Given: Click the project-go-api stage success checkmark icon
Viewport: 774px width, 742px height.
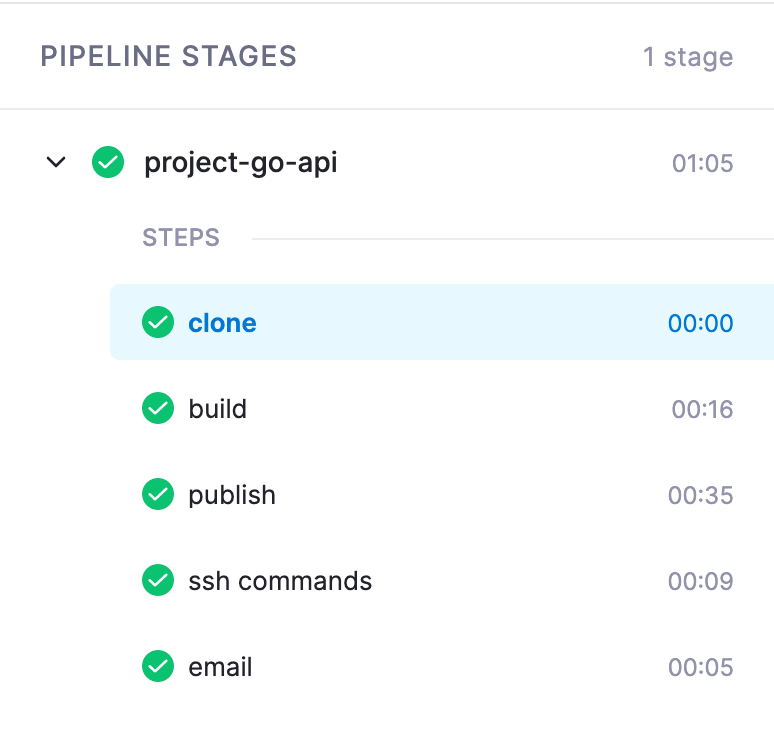Looking at the screenshot, I should pyautogui.click(x=108, y=162).
